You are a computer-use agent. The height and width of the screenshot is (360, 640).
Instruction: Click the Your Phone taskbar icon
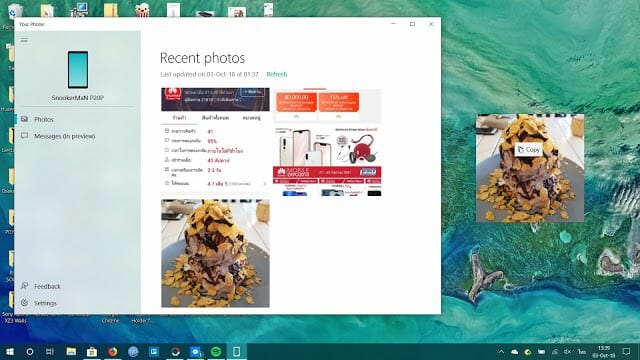pyautogui.click(x=236, y=351)
